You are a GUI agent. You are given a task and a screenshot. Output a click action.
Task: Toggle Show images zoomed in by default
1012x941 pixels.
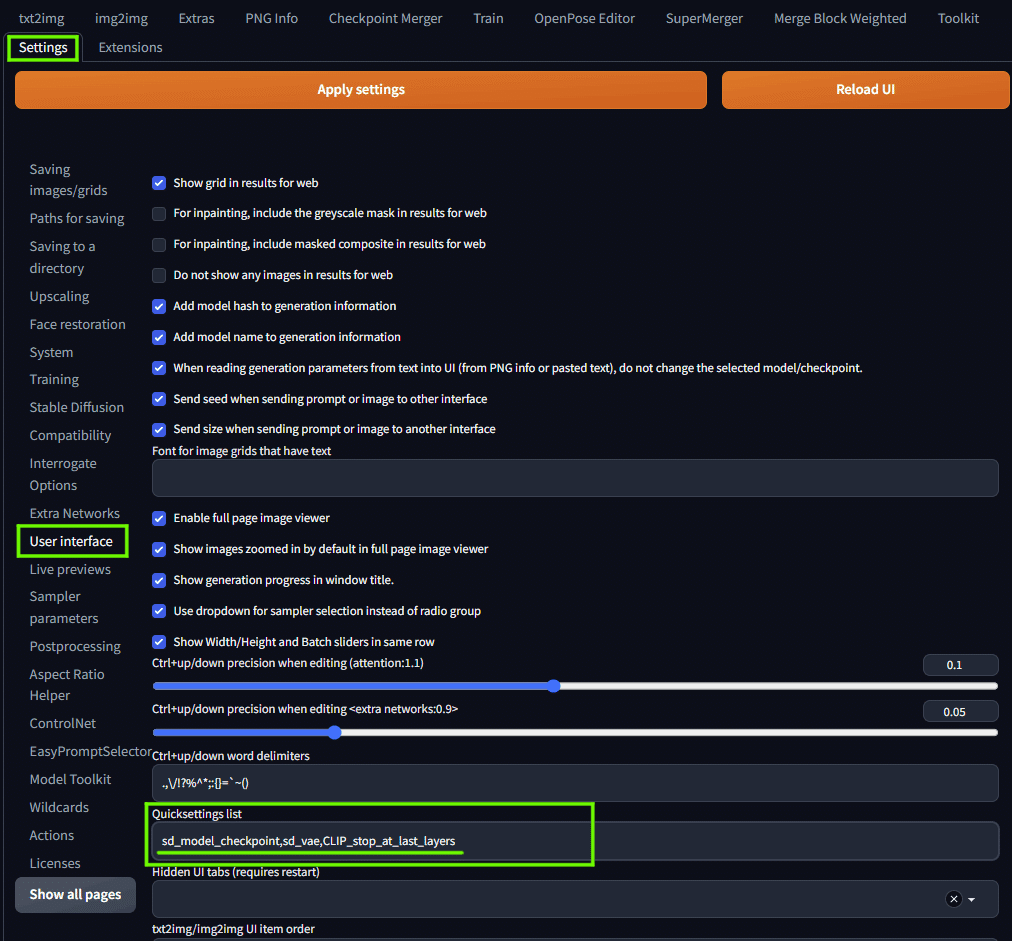point(159,549)
